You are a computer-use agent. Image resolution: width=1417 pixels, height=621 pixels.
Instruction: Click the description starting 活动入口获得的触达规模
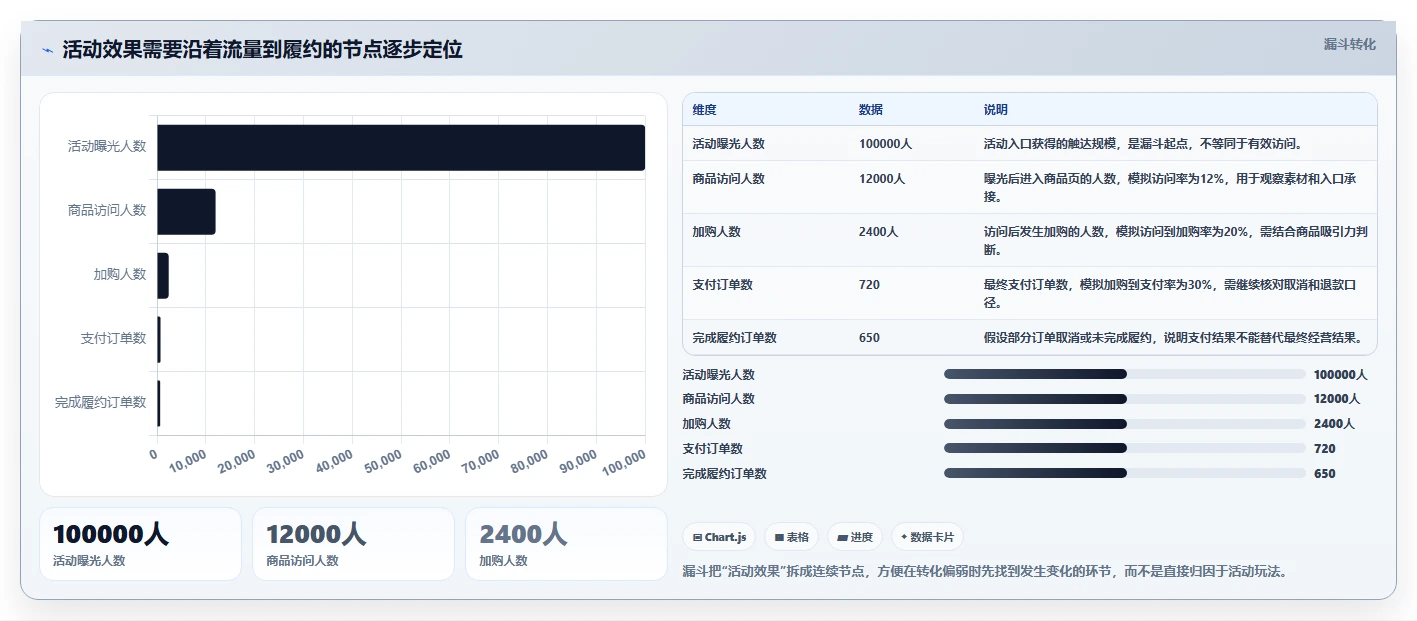[1142, 144]
